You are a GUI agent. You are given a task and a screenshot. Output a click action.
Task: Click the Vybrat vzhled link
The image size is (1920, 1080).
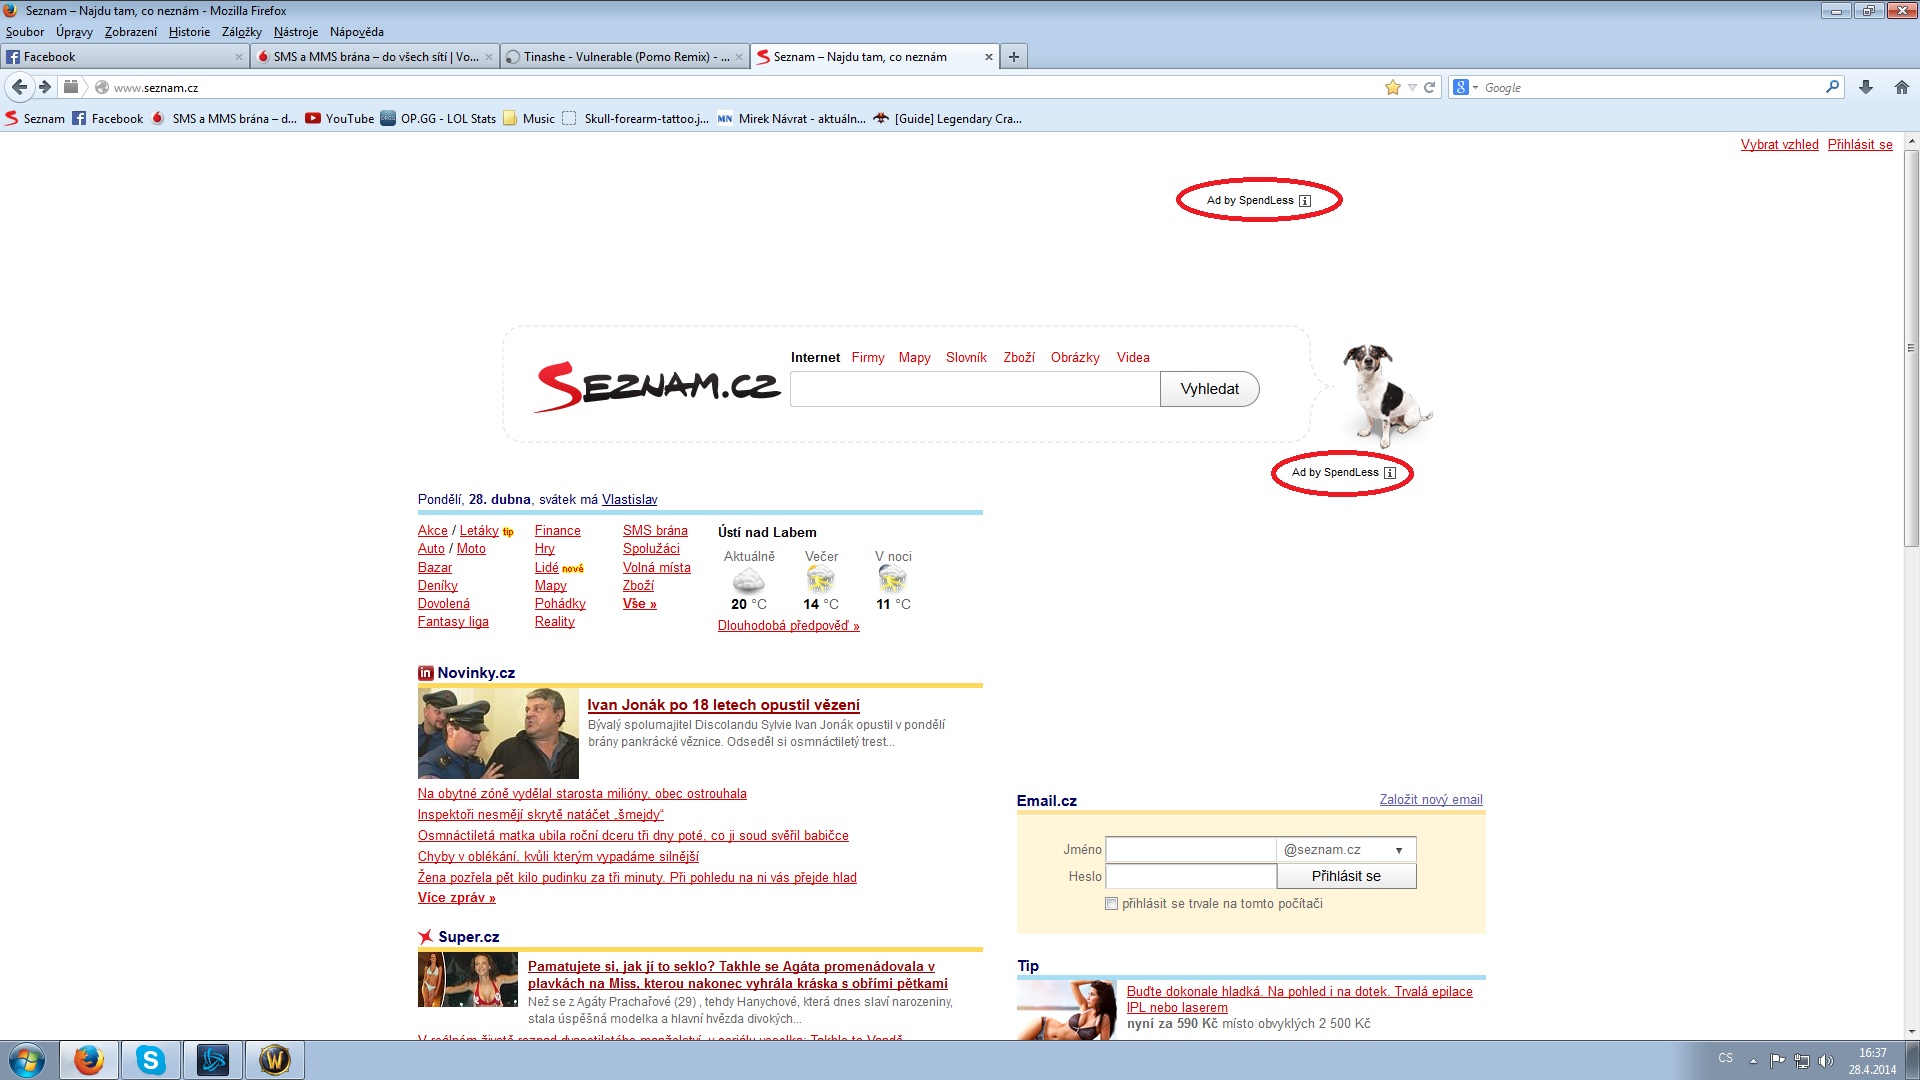tap(1779, 145)
